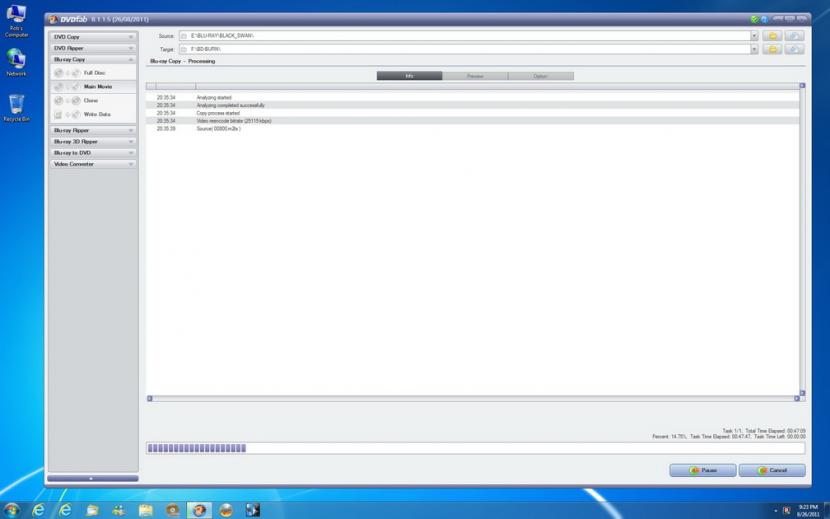Switch to the Info tab
Image resolution: width=830 pixels, height=519 pixels.
point(409,76)
